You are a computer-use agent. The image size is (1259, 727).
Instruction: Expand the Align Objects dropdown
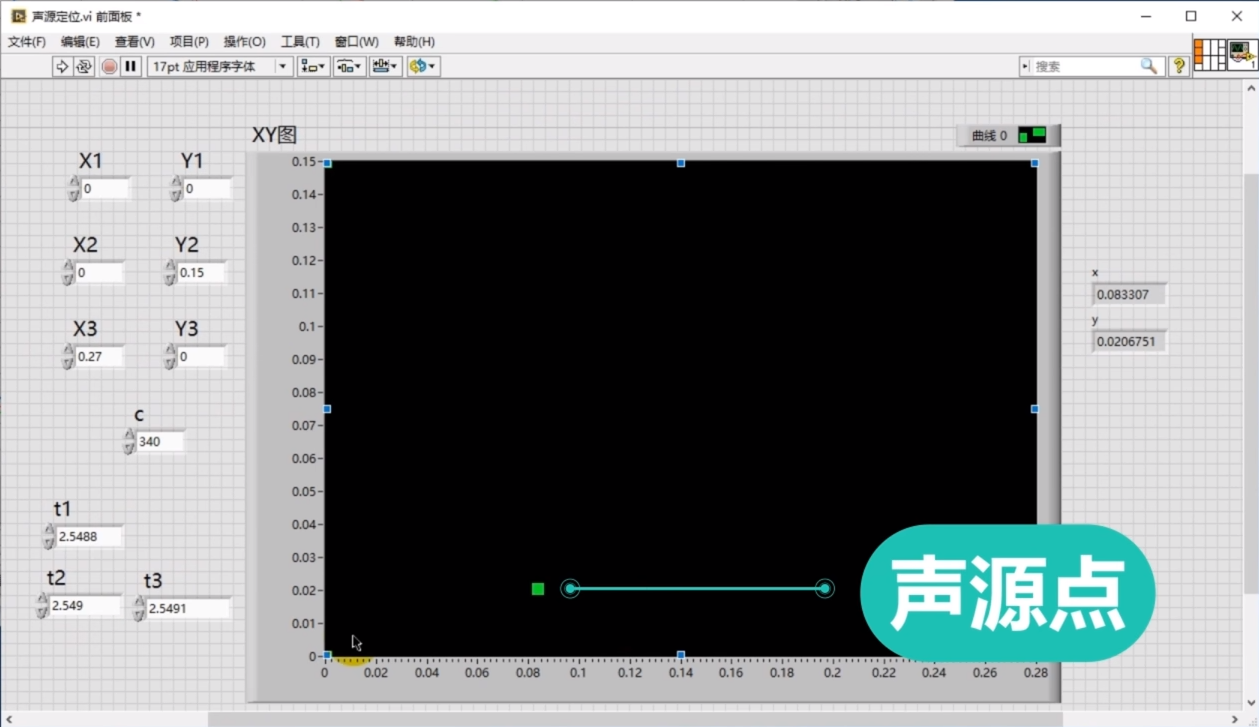click(x=314, y=66)
